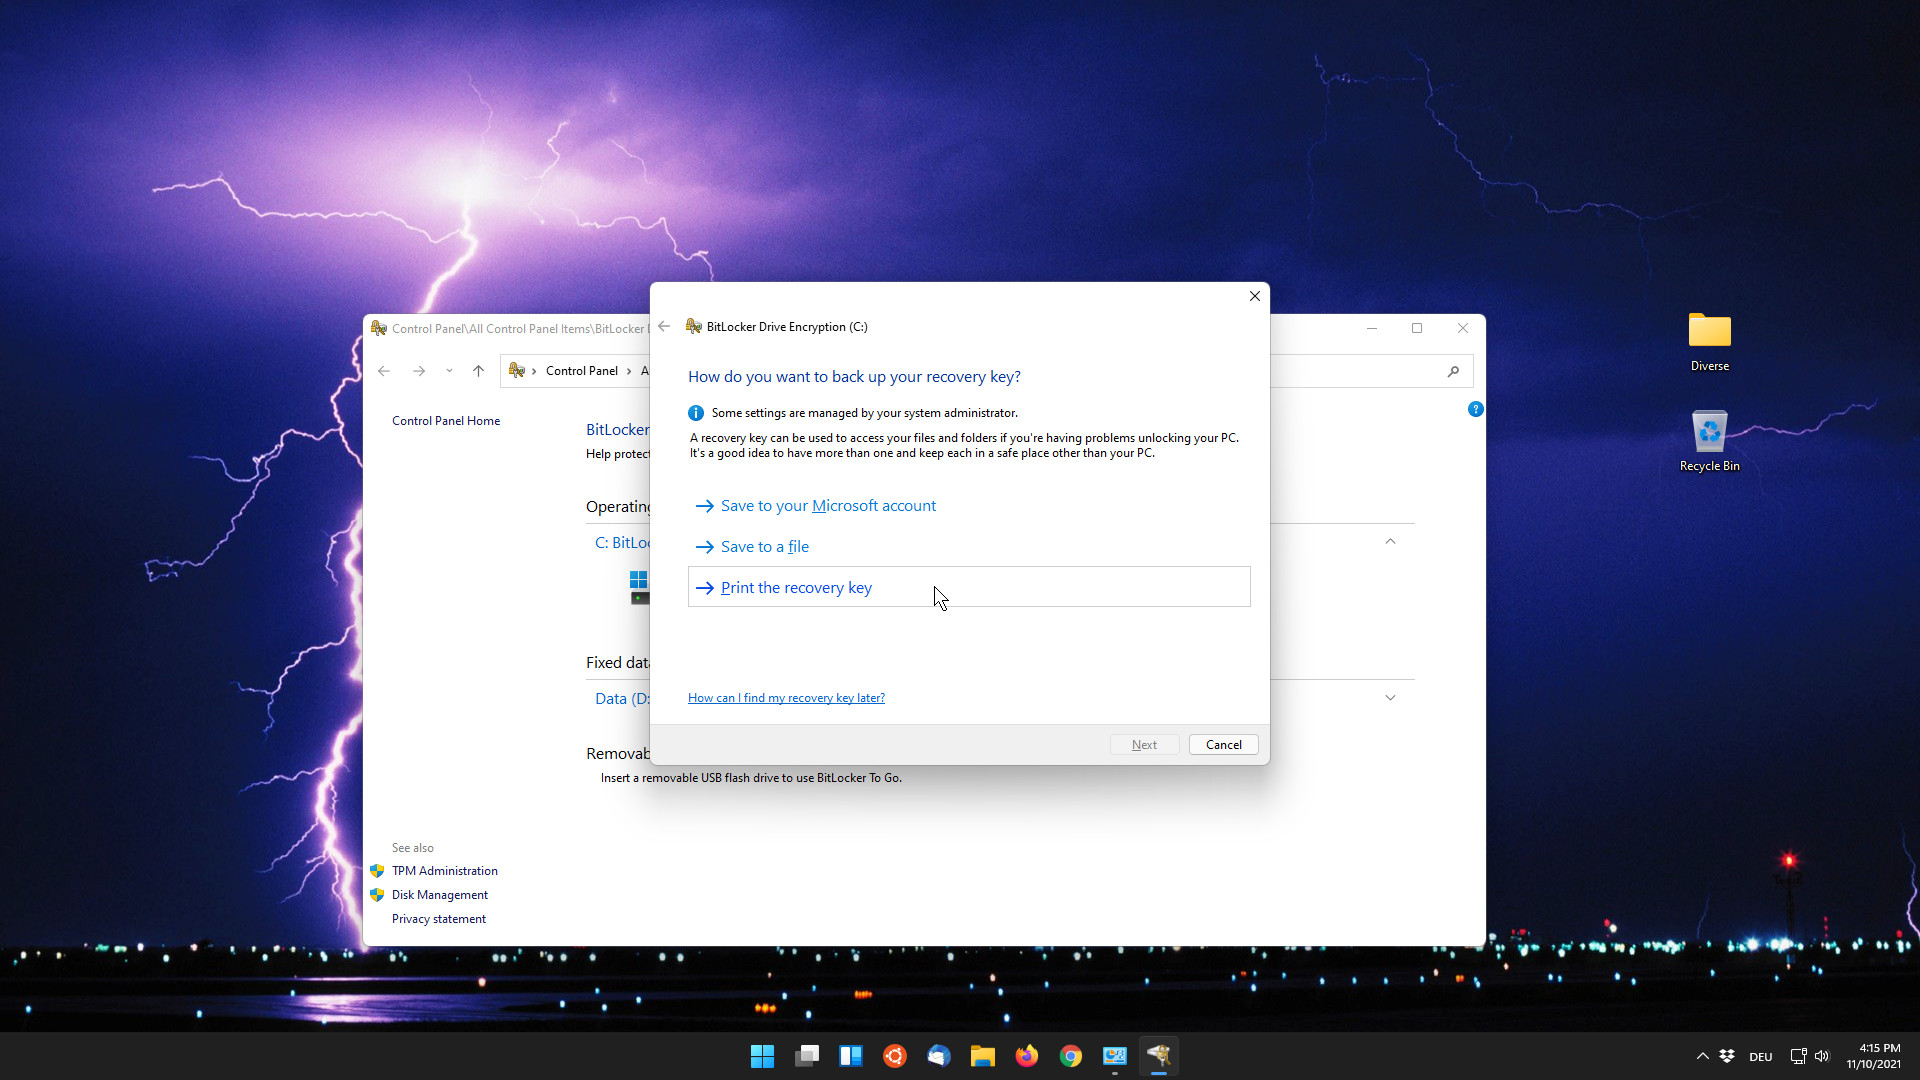Click the Cancel button in the wizard
The width and height of the screenshot is (1920, 1080).
1223,745
